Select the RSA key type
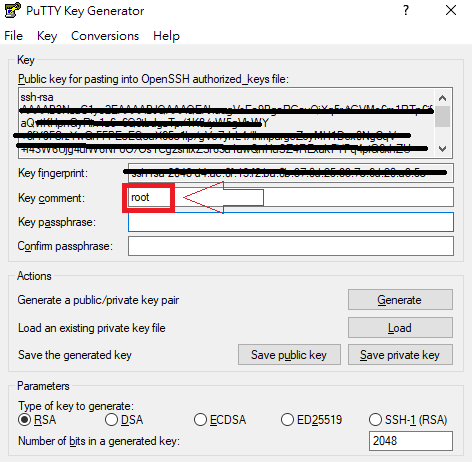Image resolution: width=472 pixels, height=462 pixels. point(37,420)
